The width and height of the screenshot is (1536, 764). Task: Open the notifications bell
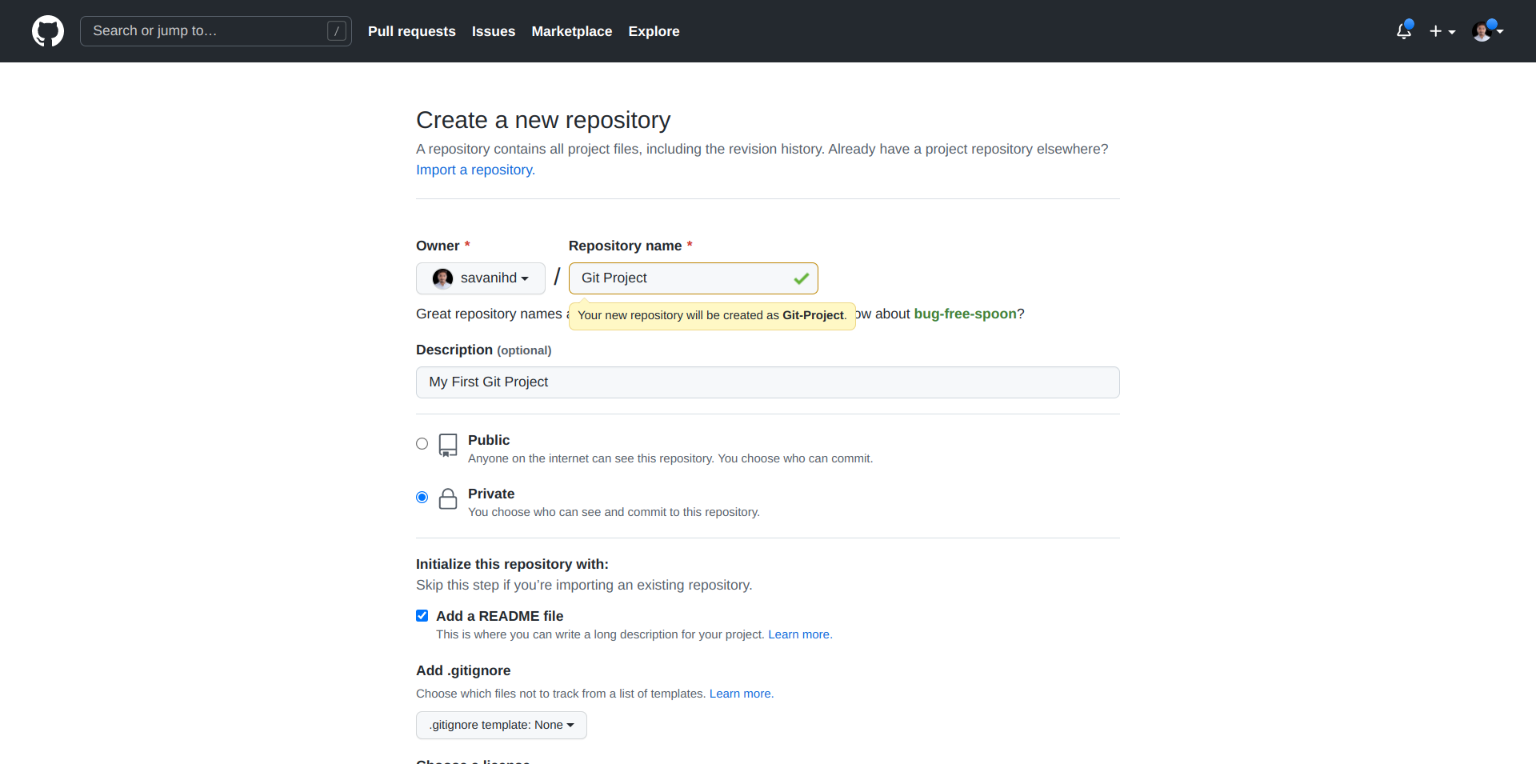[1404, 31]
